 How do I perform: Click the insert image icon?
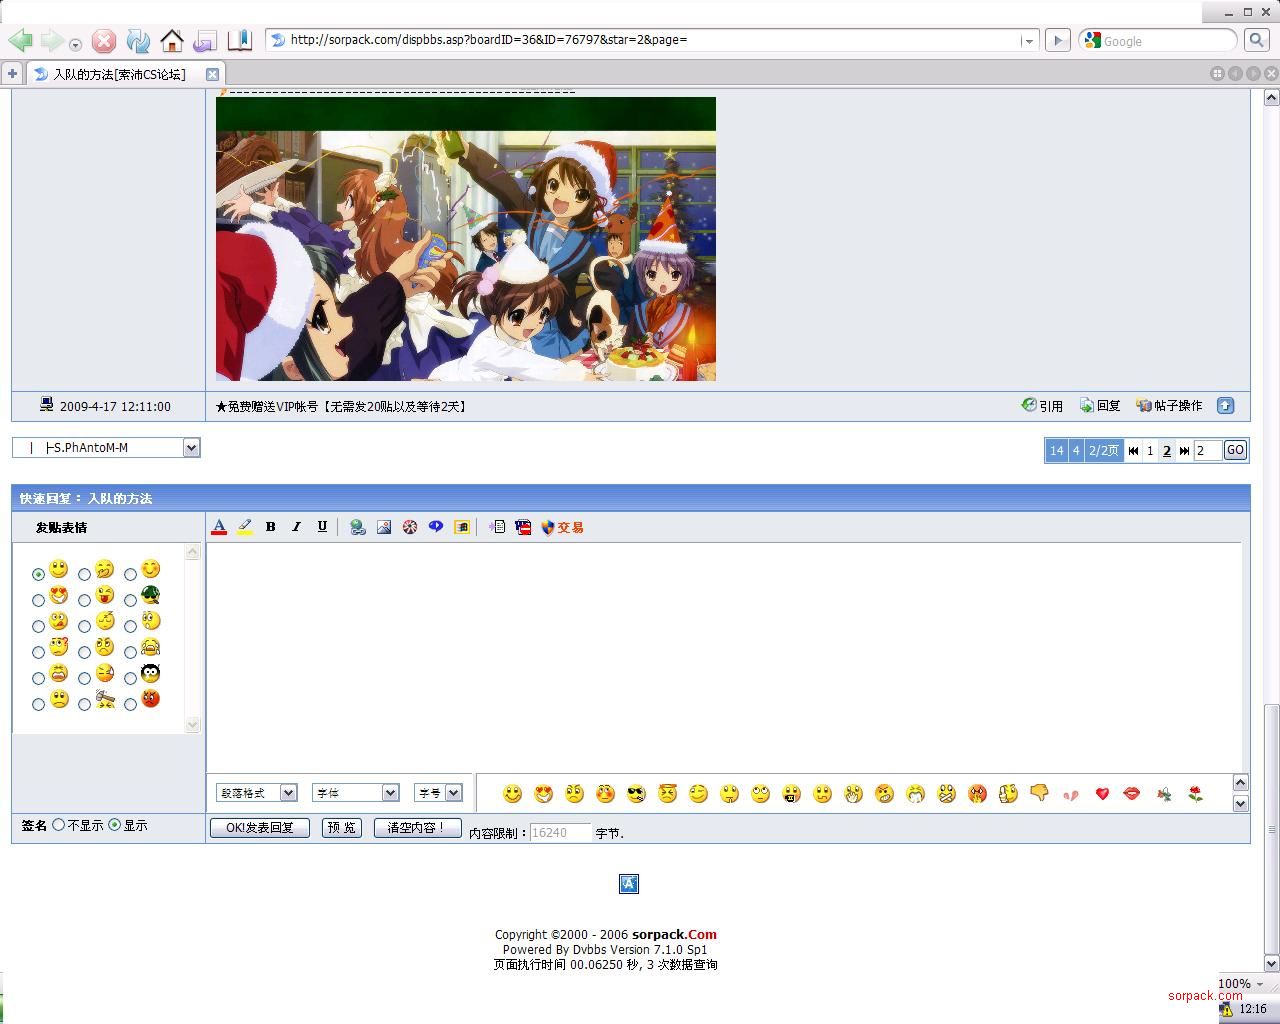pos(384,527)
